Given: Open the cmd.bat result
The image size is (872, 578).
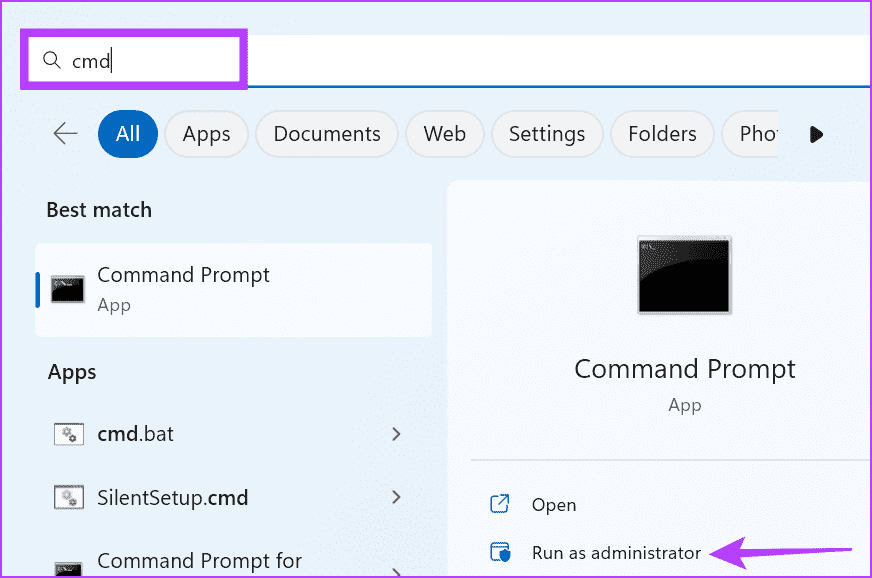Looking at the screenshot, I should (234, 434).
